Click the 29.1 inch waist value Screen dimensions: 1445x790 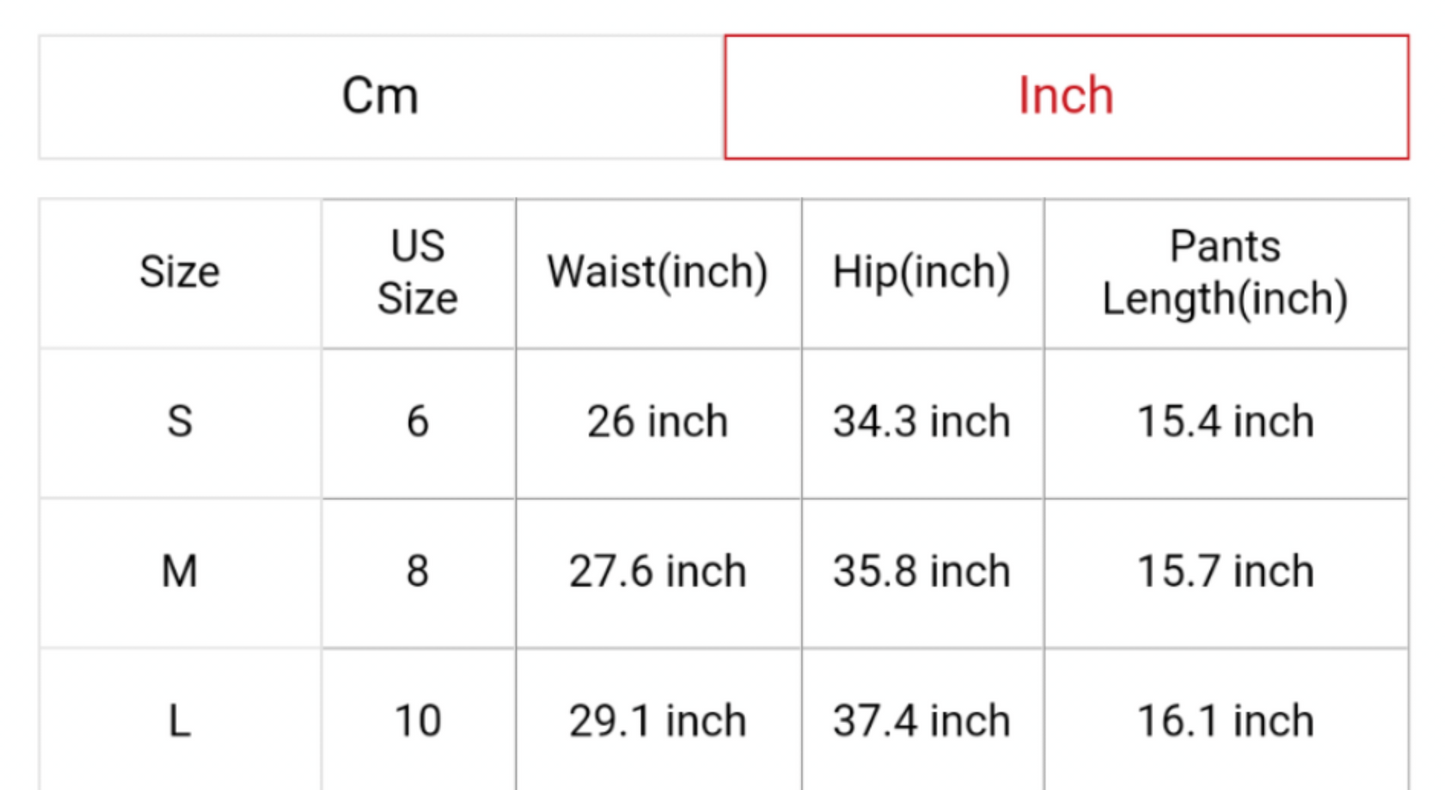pos(657,720)
